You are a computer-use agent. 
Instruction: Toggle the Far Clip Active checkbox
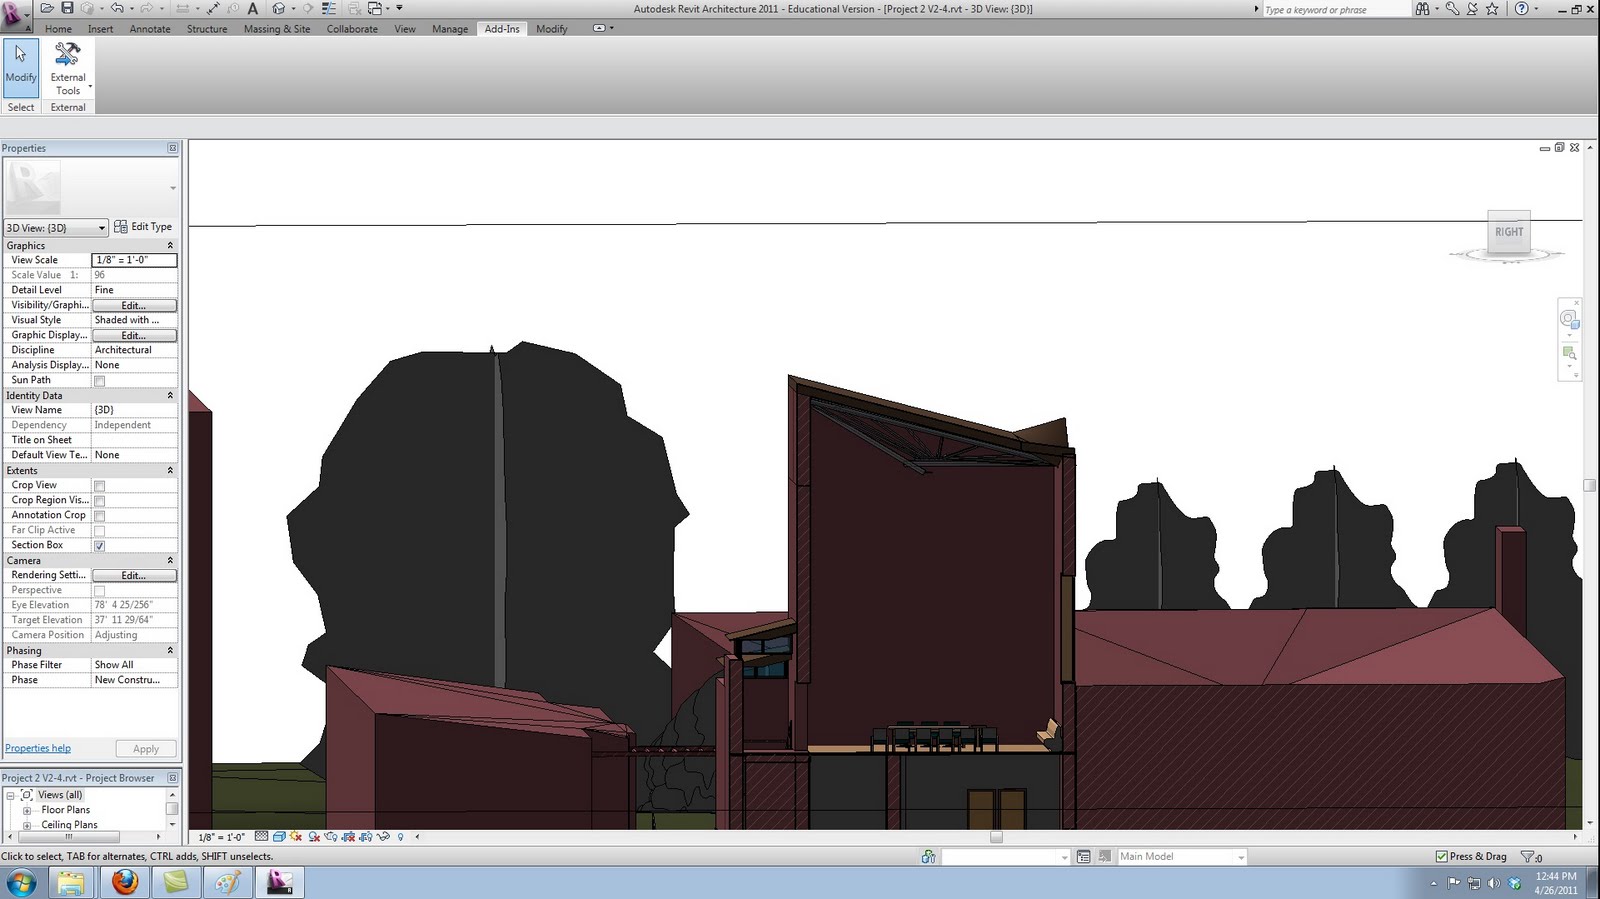pyautogui.click(x=99, y=531)
